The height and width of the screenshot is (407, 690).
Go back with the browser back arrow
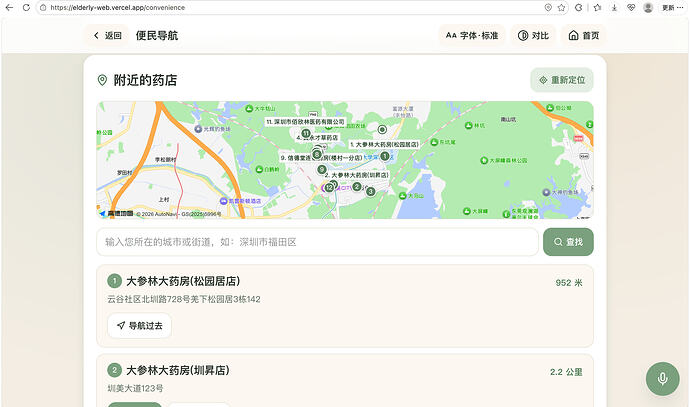tap(9, 7)
